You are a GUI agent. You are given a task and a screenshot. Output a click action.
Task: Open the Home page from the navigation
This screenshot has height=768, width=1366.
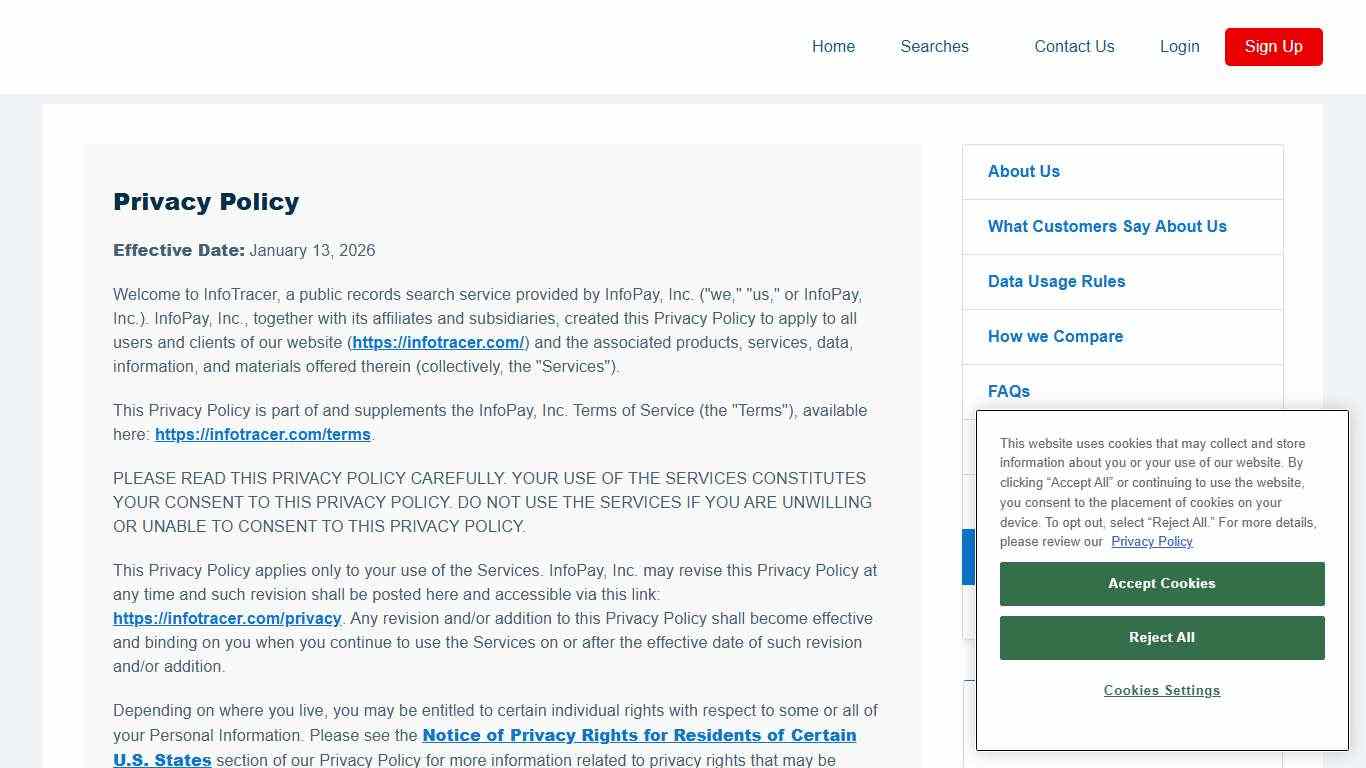833,46
